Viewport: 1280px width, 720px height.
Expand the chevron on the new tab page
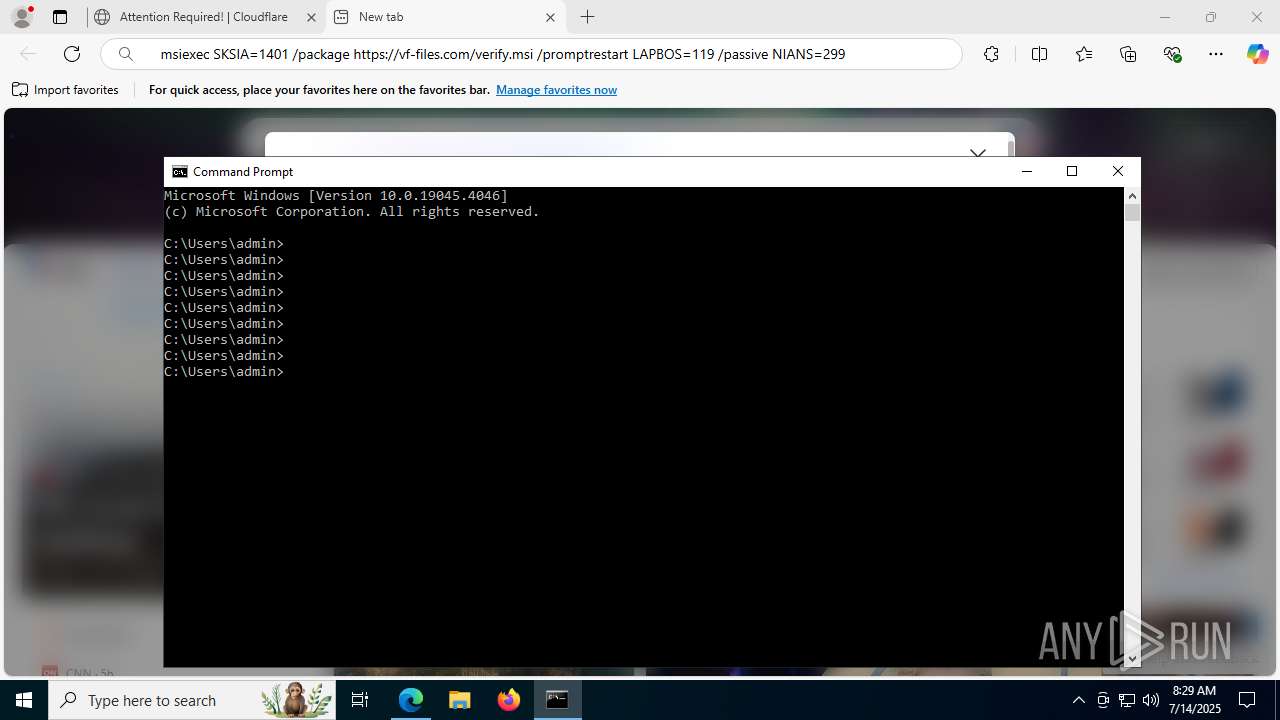(978, 153)
